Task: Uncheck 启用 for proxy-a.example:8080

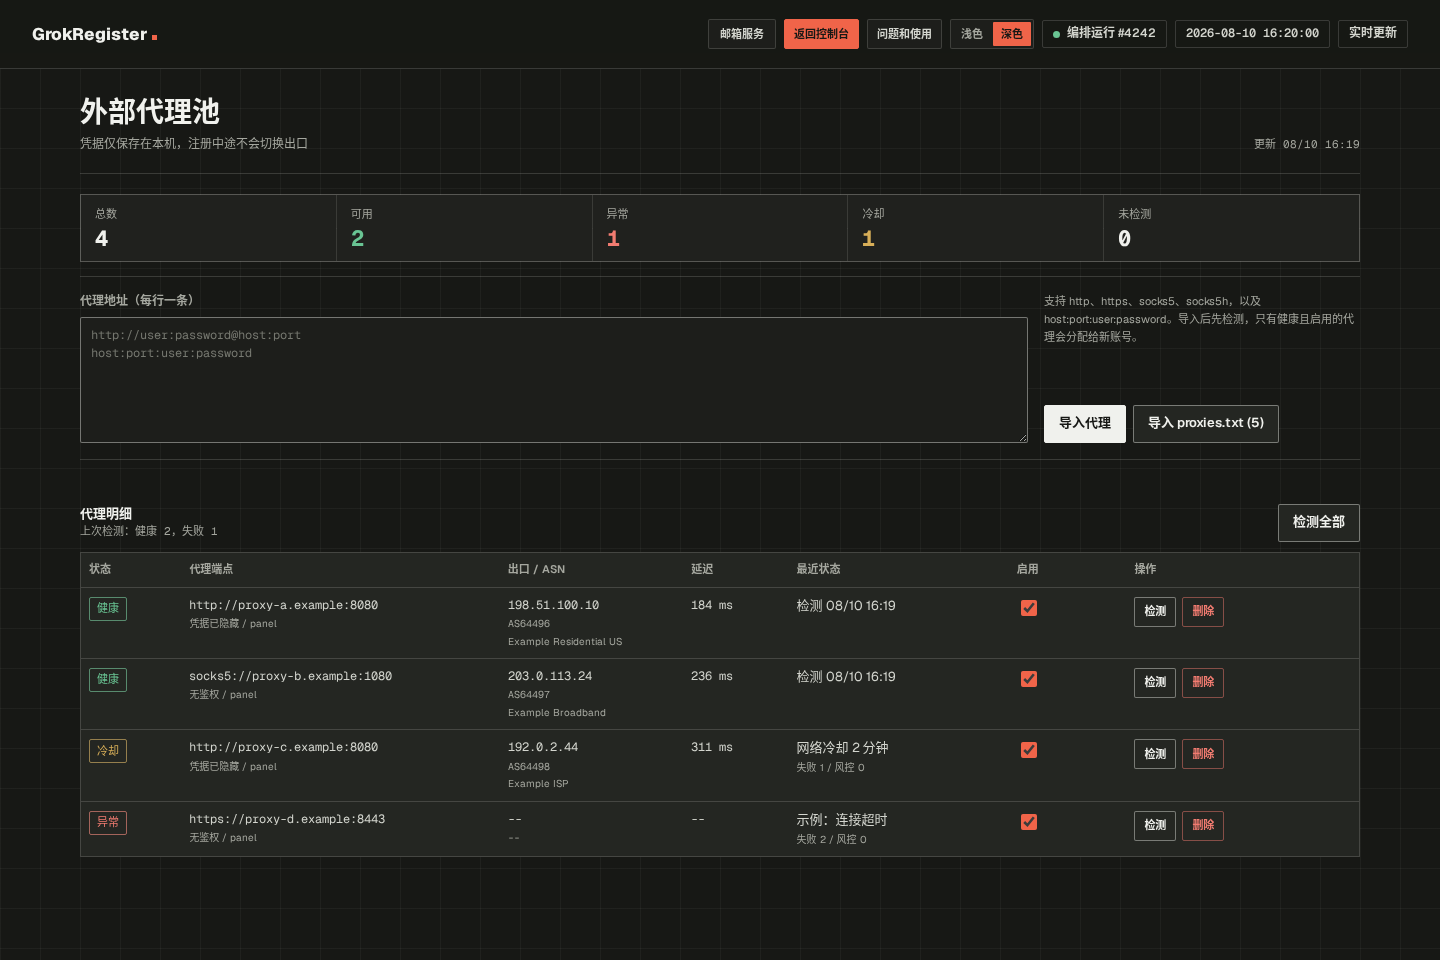Action: tap(1029, 608)
